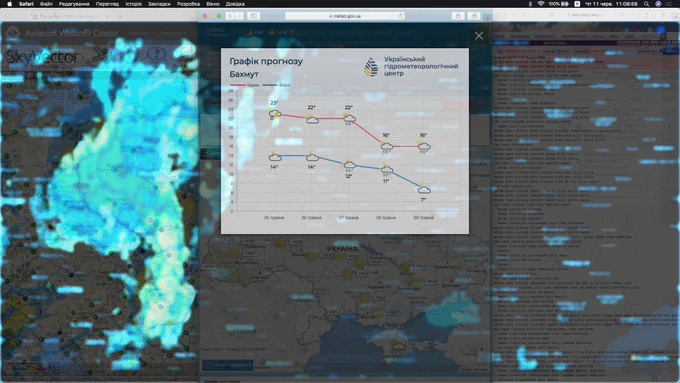Screen dimensions: 680x383
Task: Click the 16° day weather icon for 29 травня
Action: tap(424, 147)
